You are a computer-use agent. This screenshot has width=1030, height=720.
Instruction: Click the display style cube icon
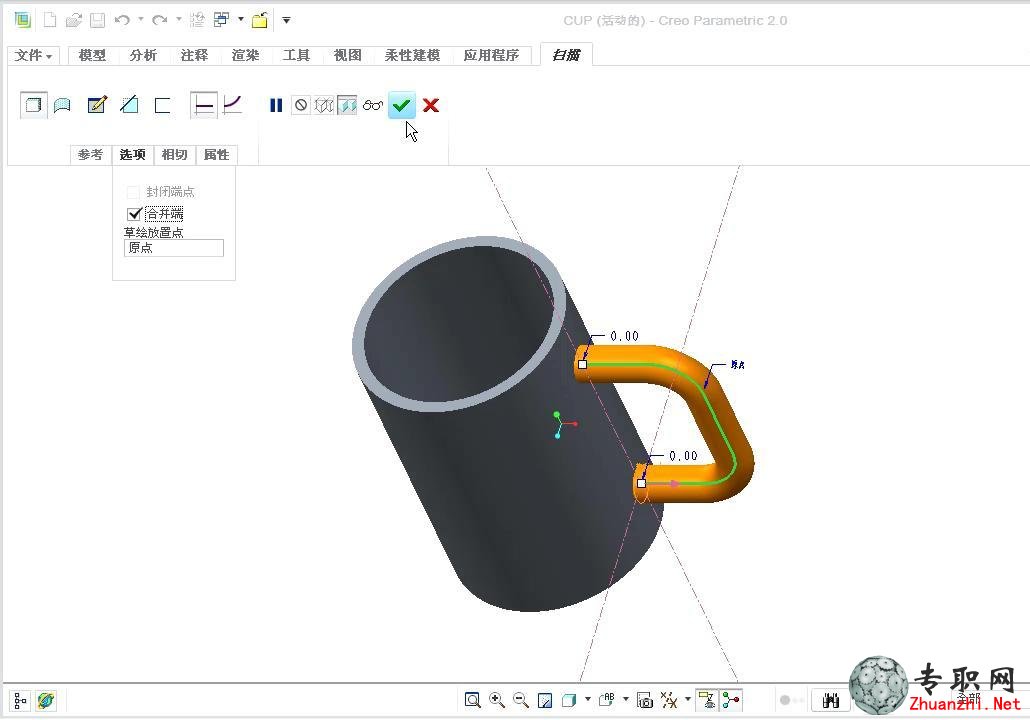[x=569, y=700]
